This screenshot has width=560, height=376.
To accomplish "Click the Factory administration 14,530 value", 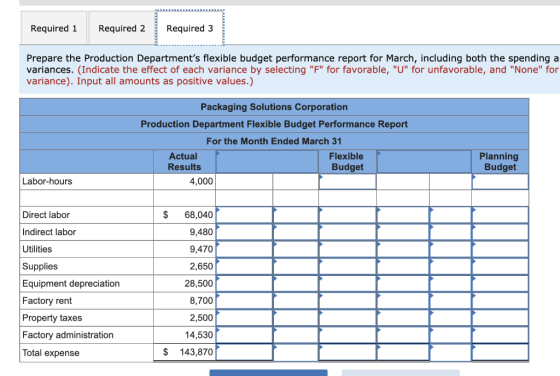I will (199, 335).
